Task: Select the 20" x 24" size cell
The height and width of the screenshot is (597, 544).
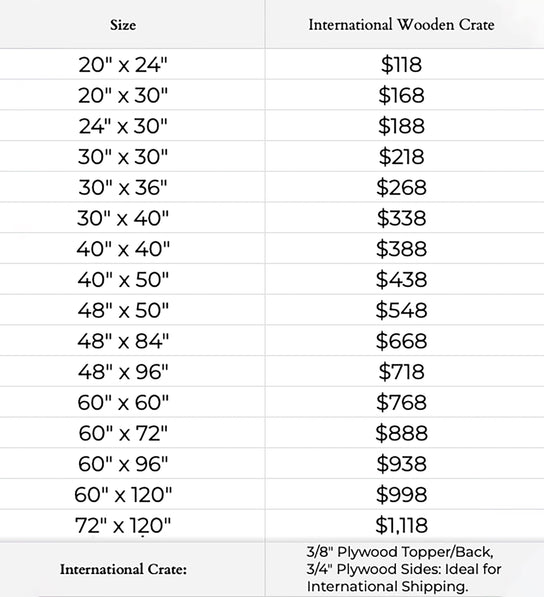Action: (x=123, y=65)
